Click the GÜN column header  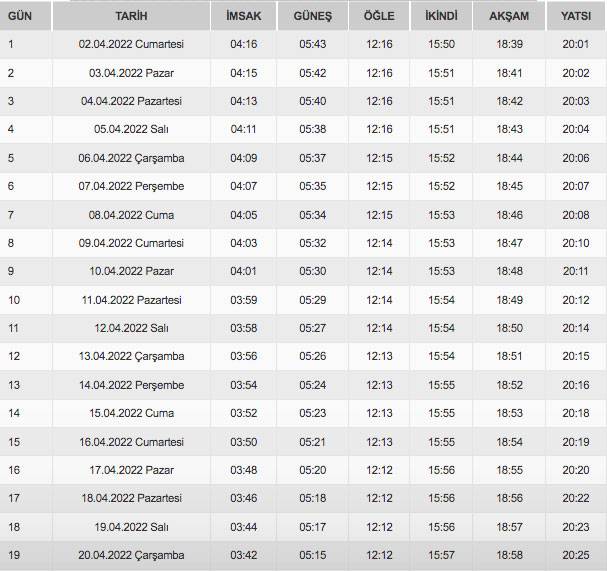[x=21, y=16]
